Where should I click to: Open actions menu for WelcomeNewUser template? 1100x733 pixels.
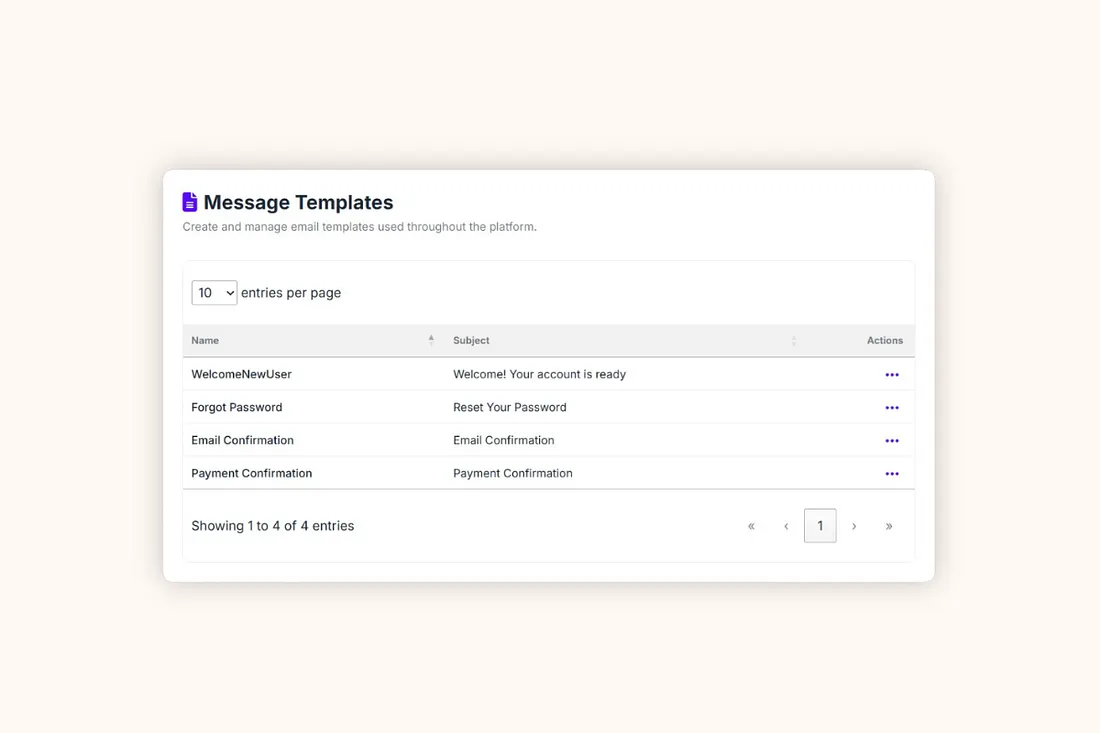click(892, 375)
